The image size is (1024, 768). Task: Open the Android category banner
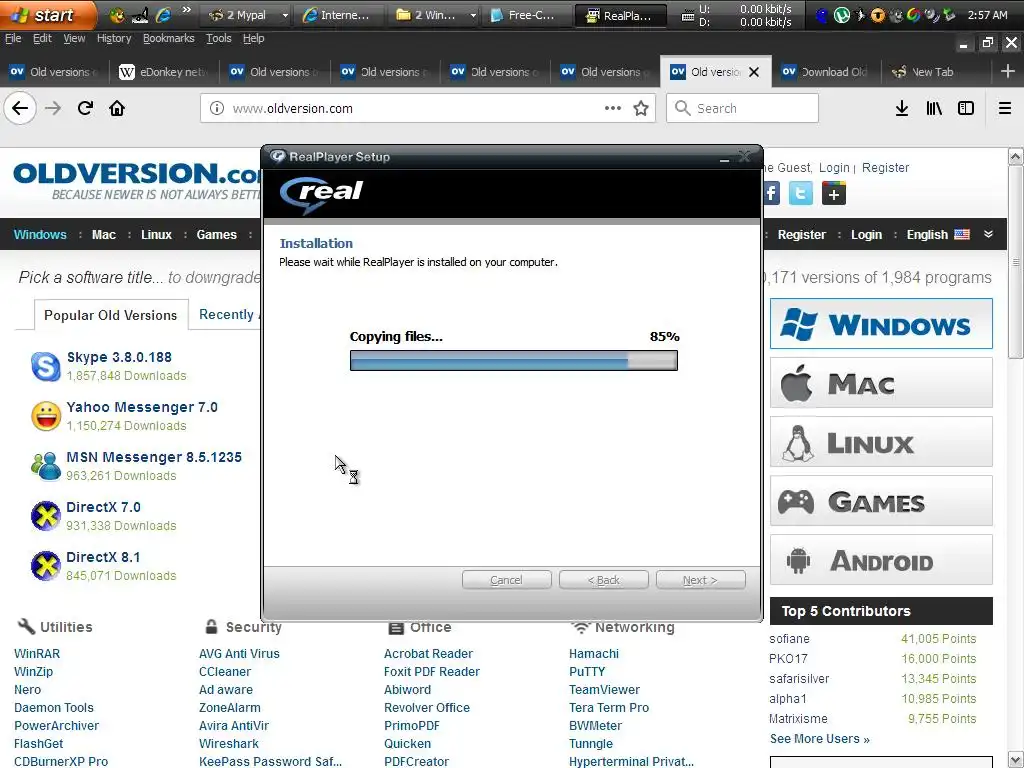pos(881,560)
